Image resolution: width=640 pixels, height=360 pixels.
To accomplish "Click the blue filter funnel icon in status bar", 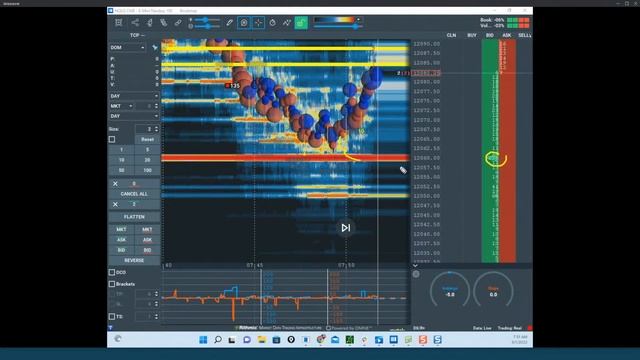I will click(110, 328).
